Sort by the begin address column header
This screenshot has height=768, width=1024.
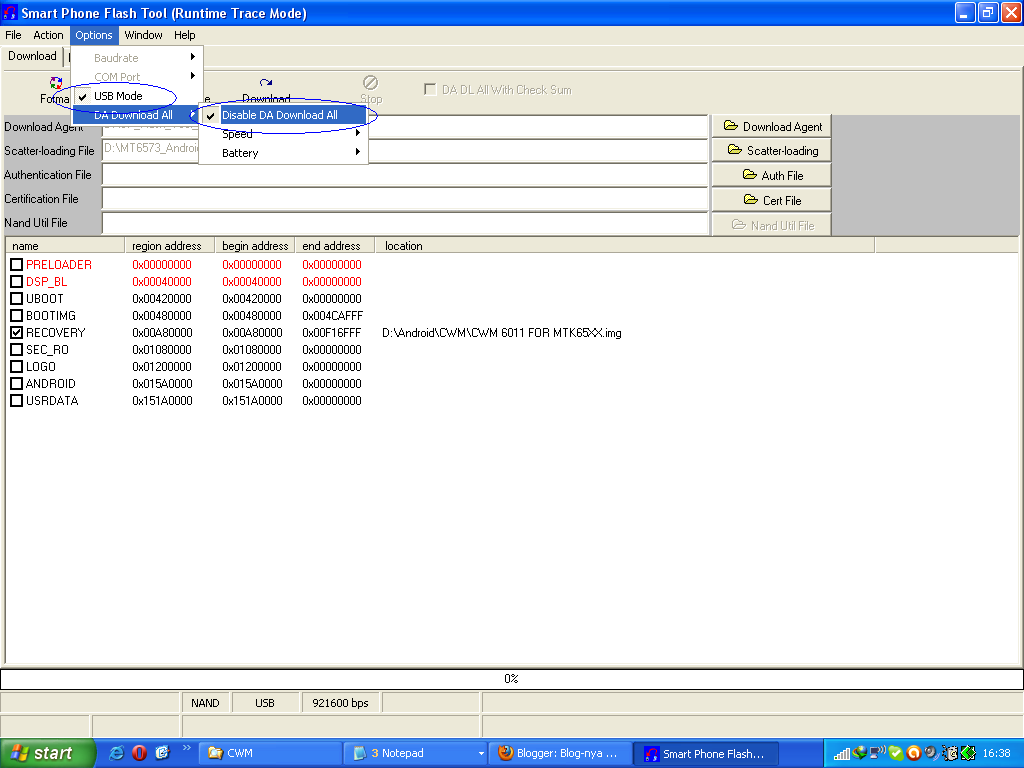click(255, 246)
